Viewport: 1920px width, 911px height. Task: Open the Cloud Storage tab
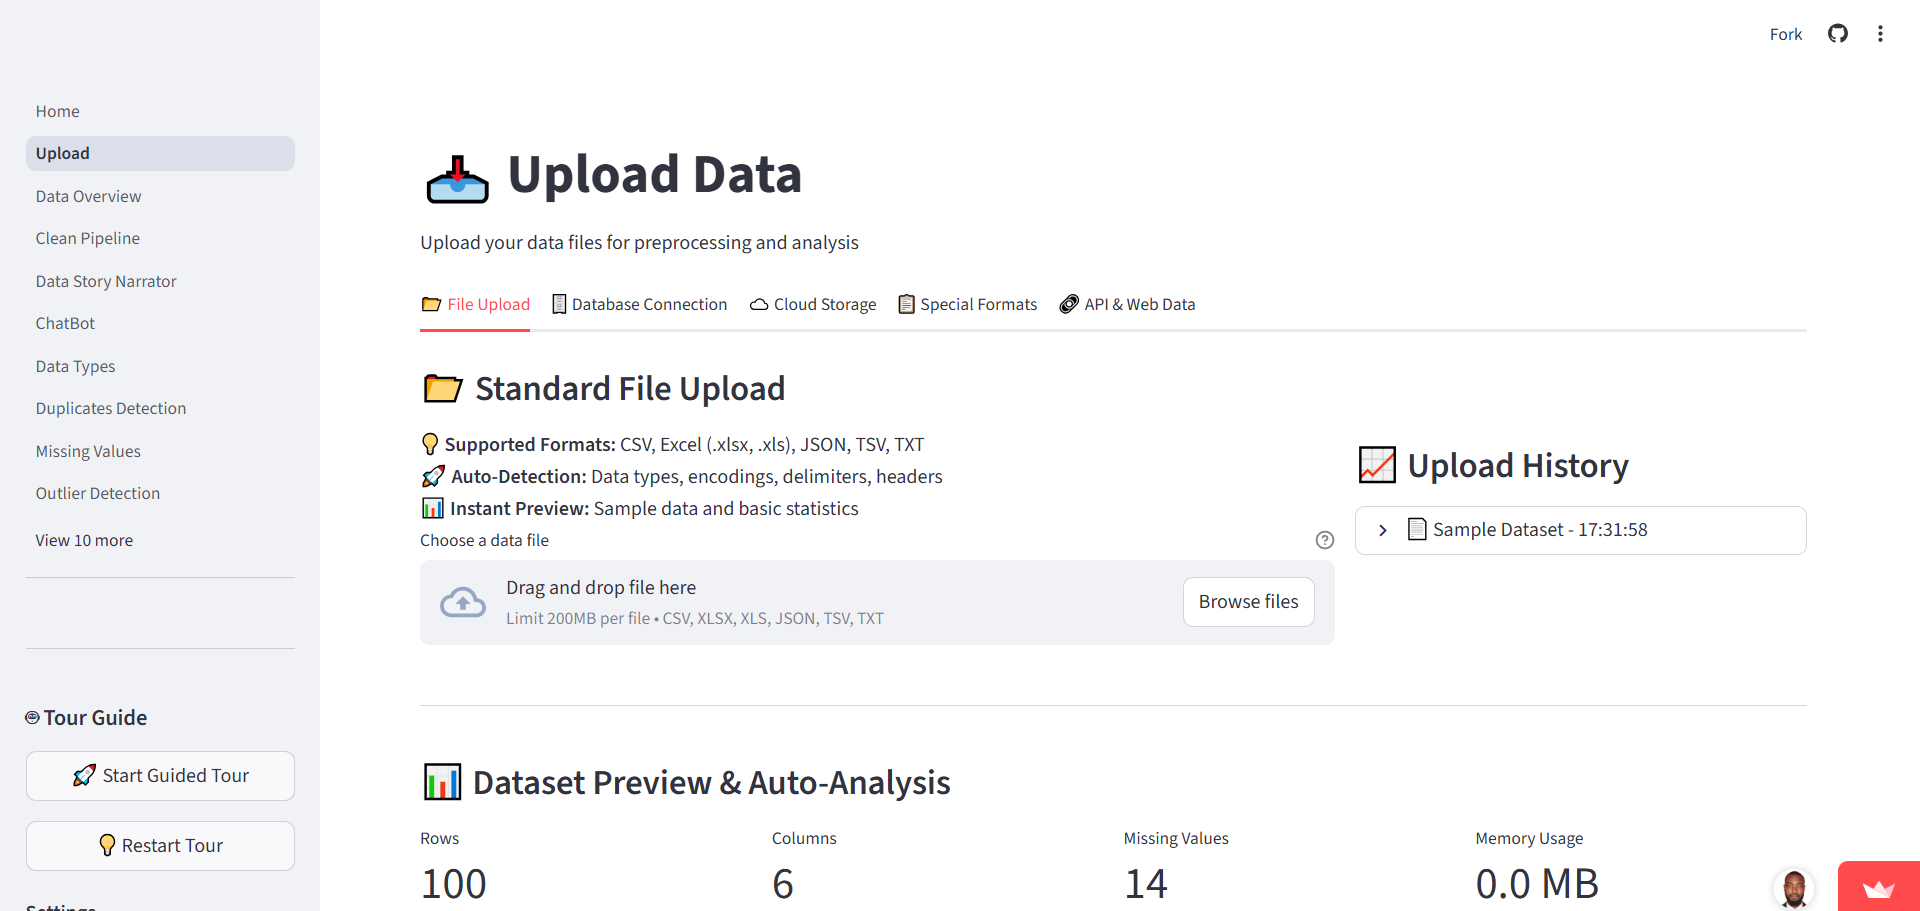(x=813, y=304)
